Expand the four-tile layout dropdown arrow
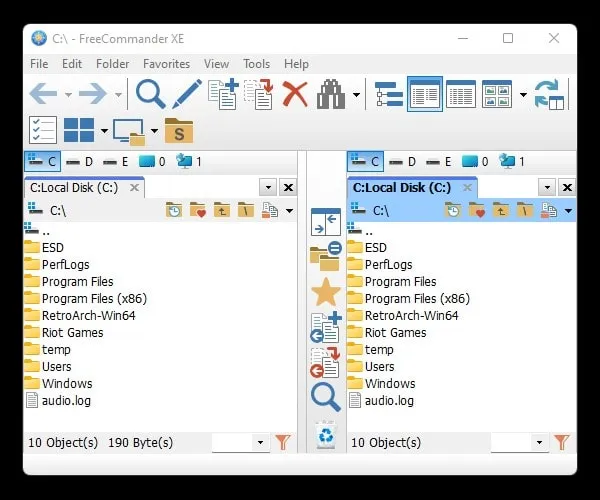Screen dimensions: 600x500 104,131
